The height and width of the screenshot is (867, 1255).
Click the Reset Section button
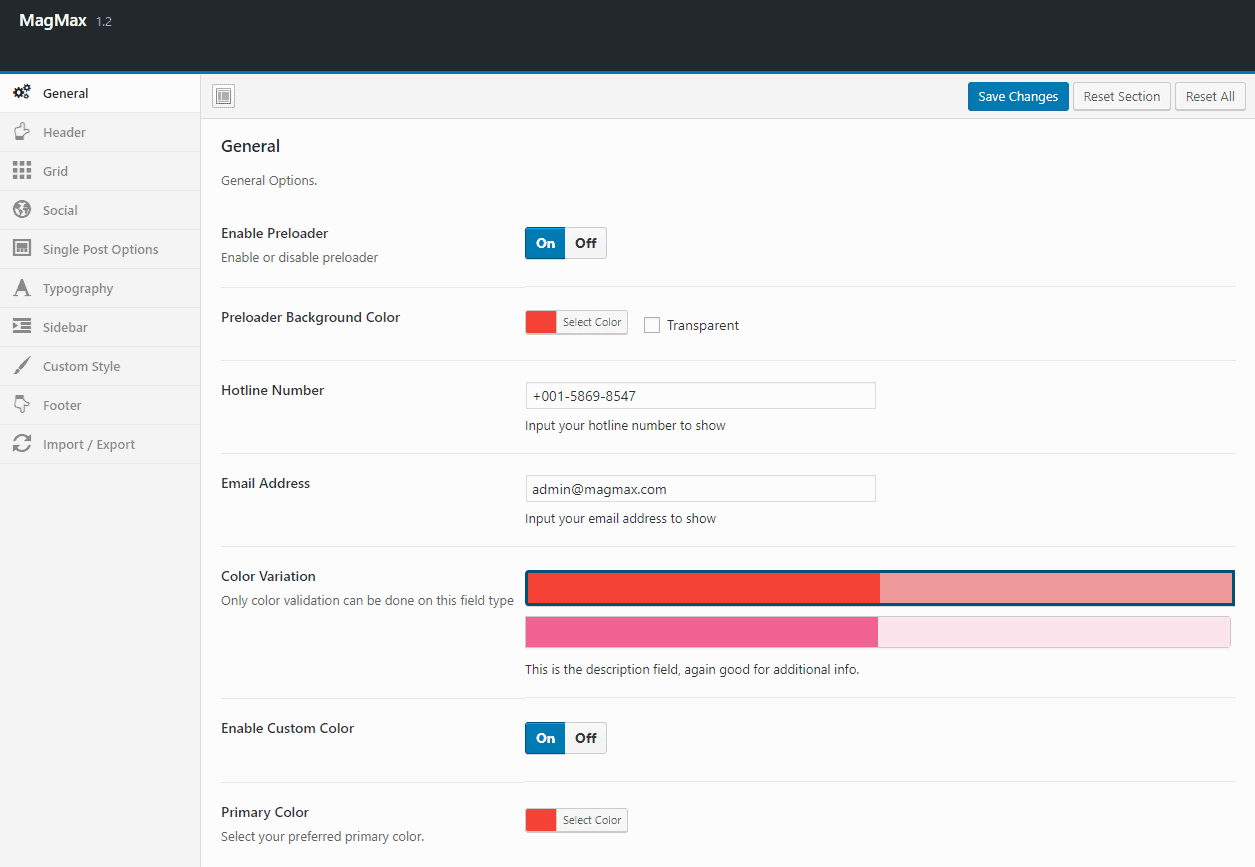1121,96
